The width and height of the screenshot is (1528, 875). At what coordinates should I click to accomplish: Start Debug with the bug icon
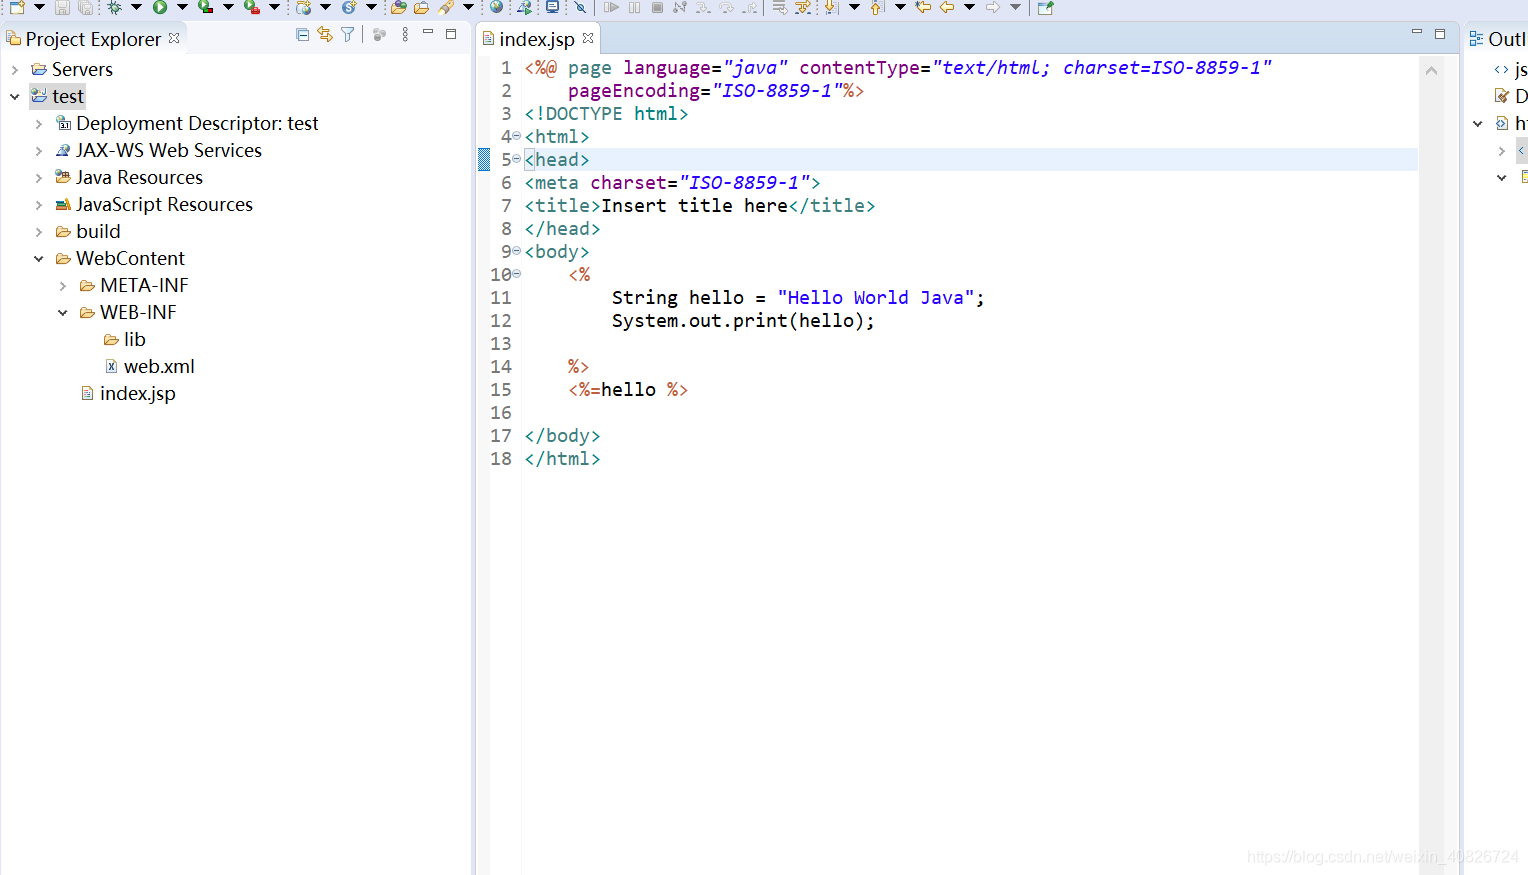point(115,7)
